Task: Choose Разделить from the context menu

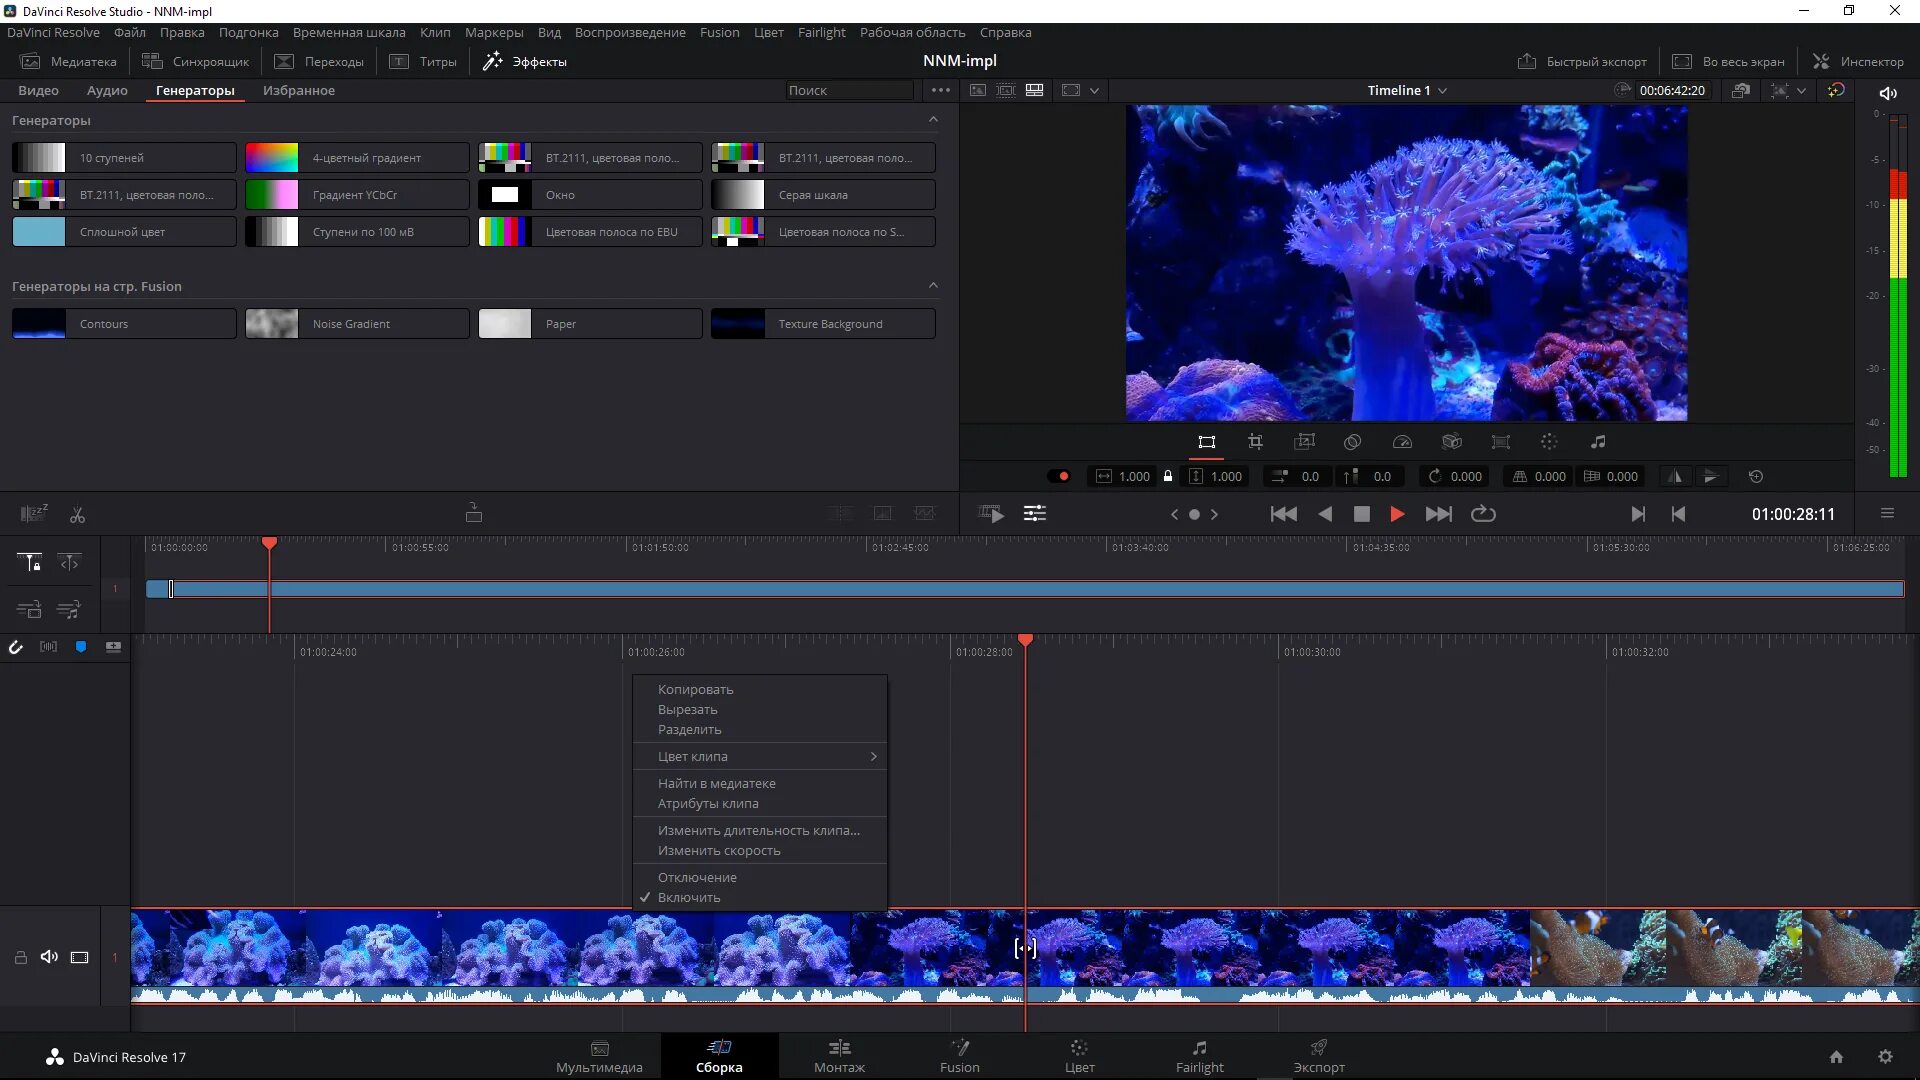Action: [689, 730]
